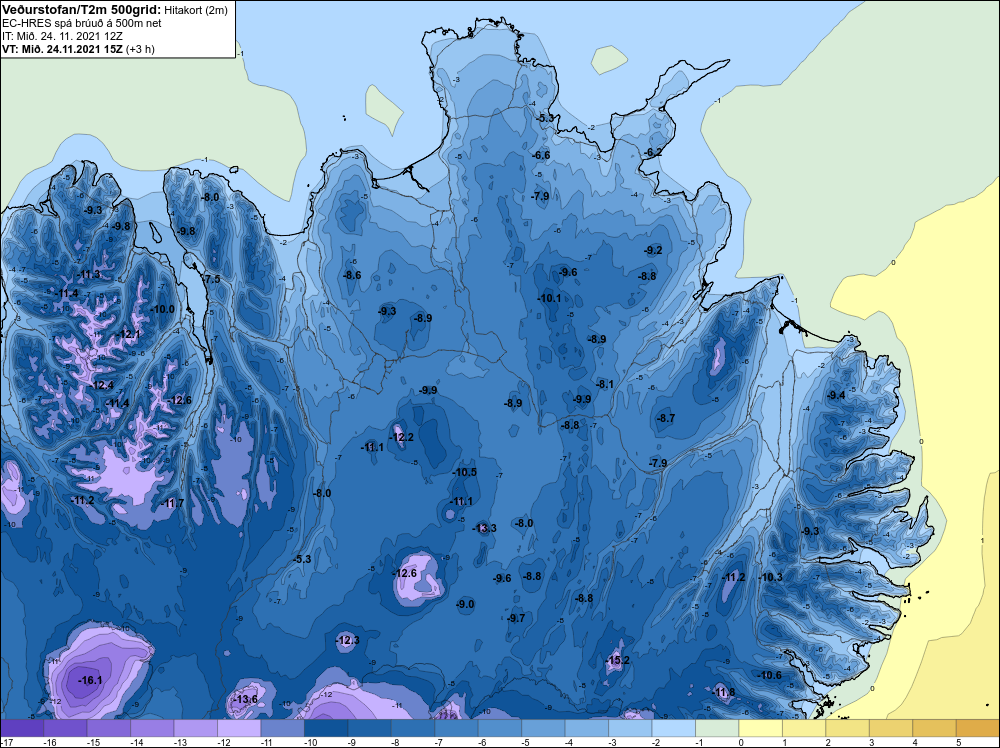Click the 'VT: Mið. 24.11.2021 15Z' valid time
This screenshot has width=1000, height=748.
click(62, 49)
